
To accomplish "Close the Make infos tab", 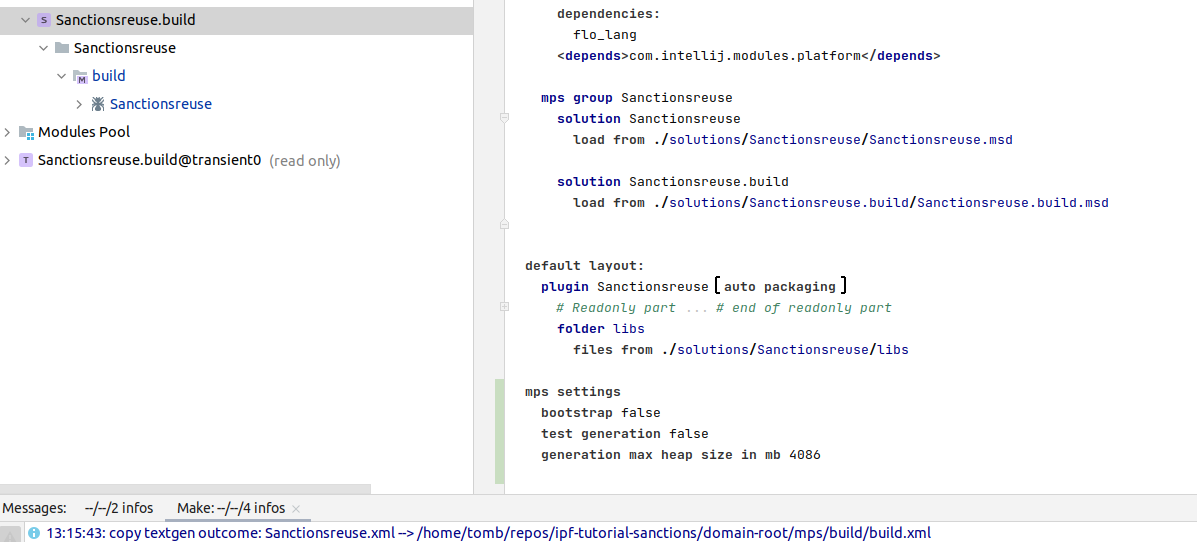I will (296, 509).
